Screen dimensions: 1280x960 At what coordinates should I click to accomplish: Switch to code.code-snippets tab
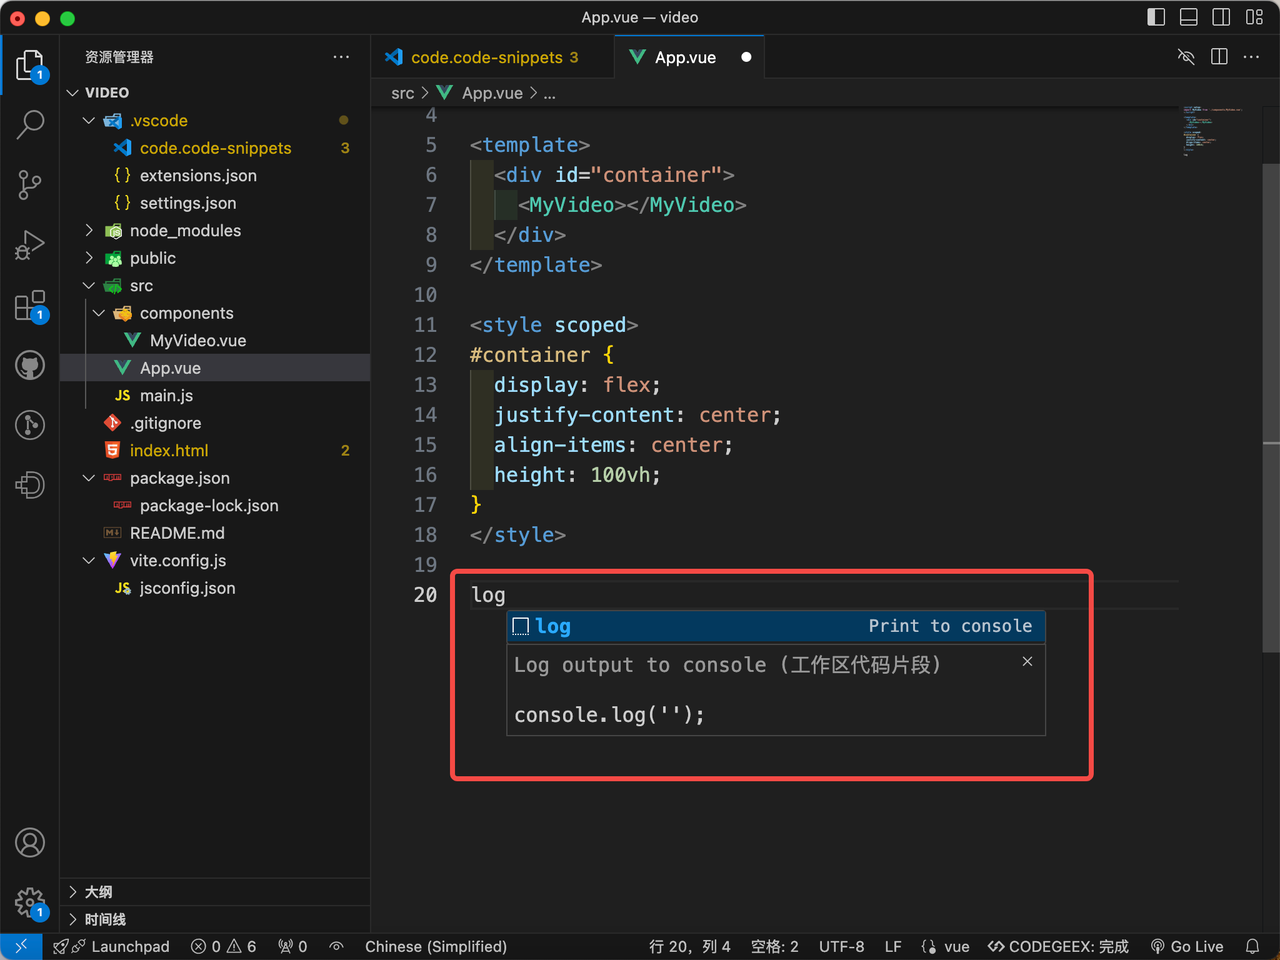pos(492,57)
